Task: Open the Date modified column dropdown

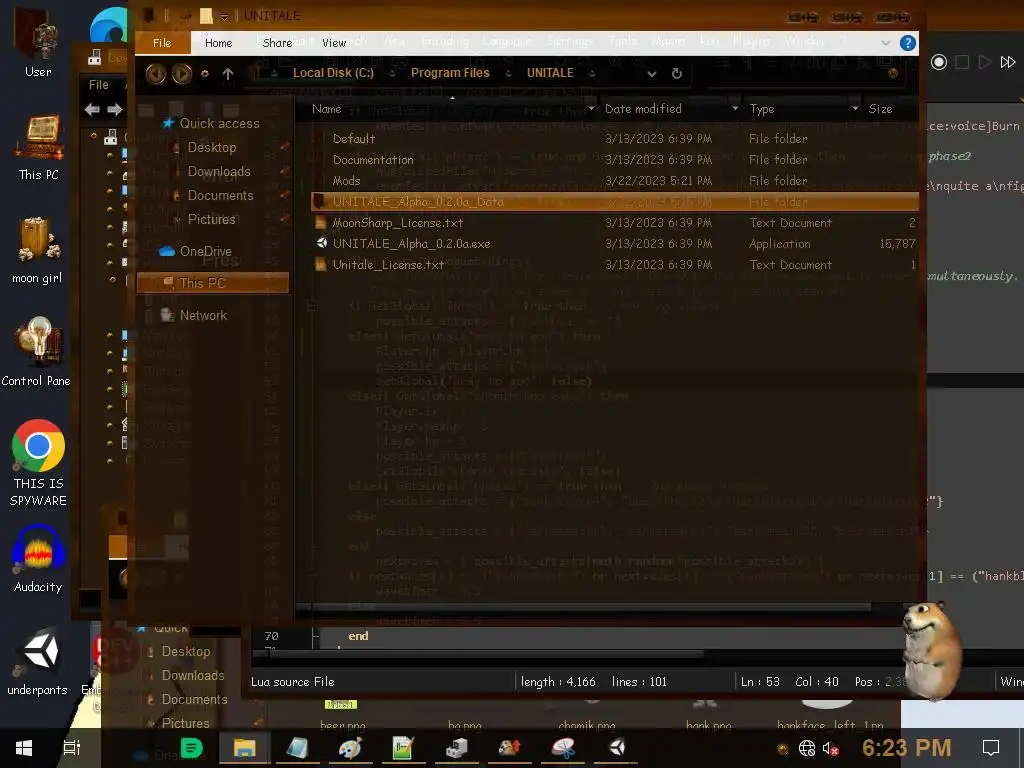Action: pos(735,108)
